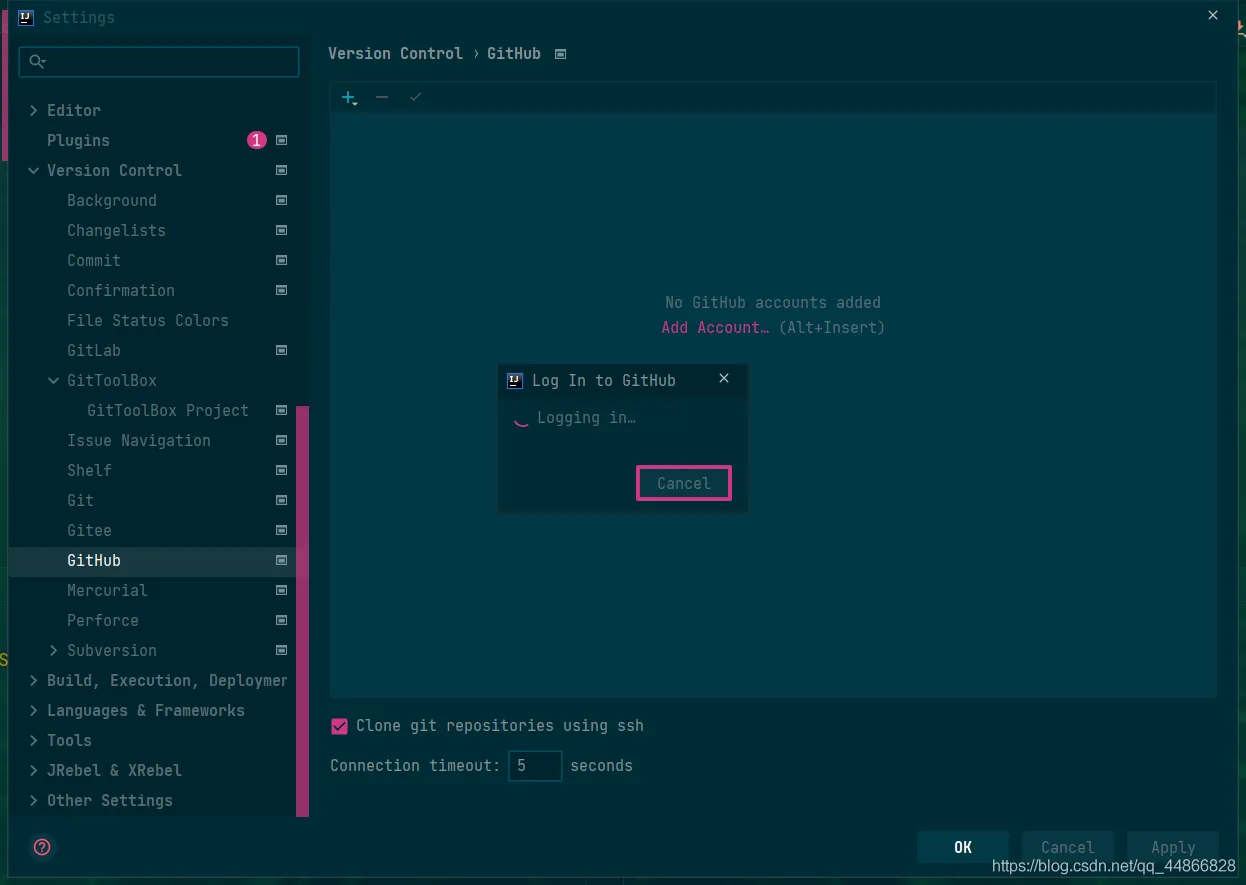Click project-level icon next to Commit
Screen dimensions: 1246x885
[282, 261]
